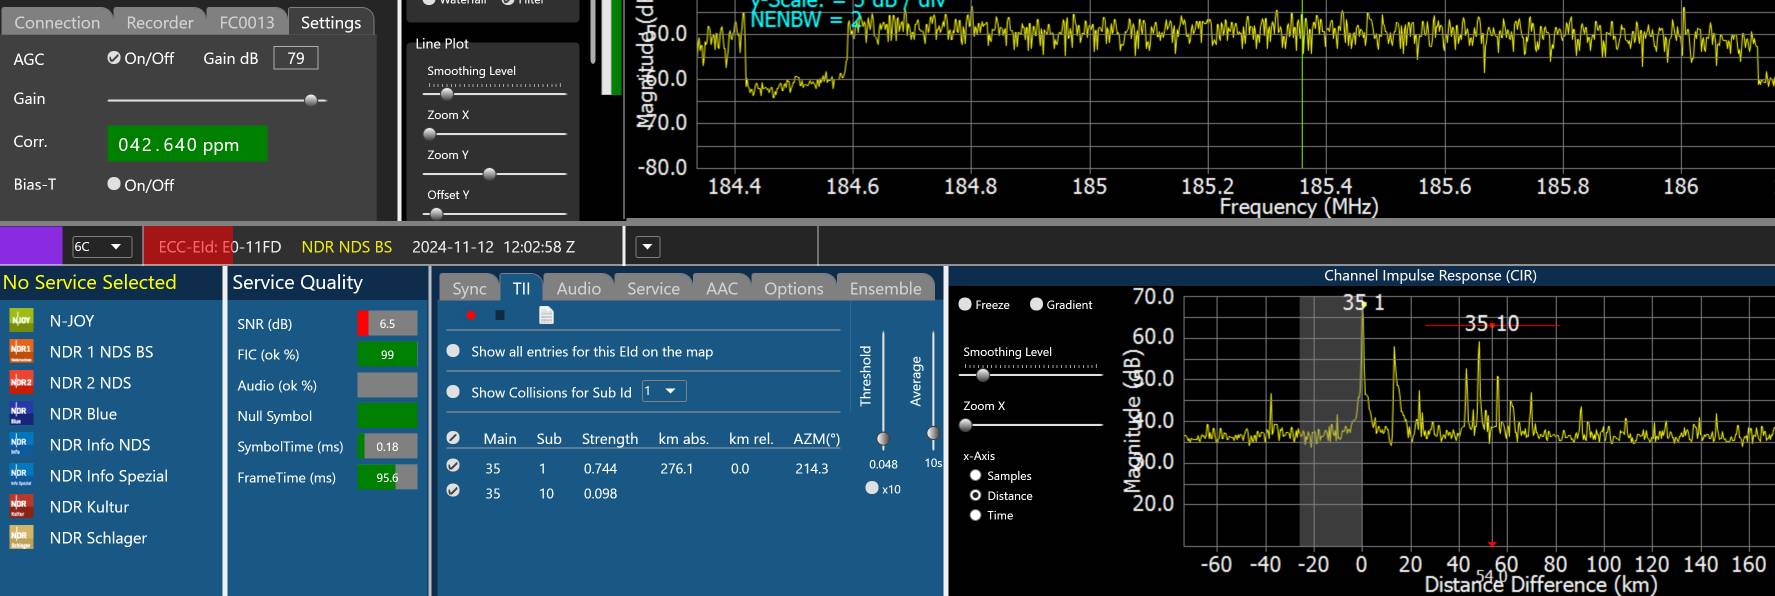Open the Recorder tab

(x=159, y=22)
